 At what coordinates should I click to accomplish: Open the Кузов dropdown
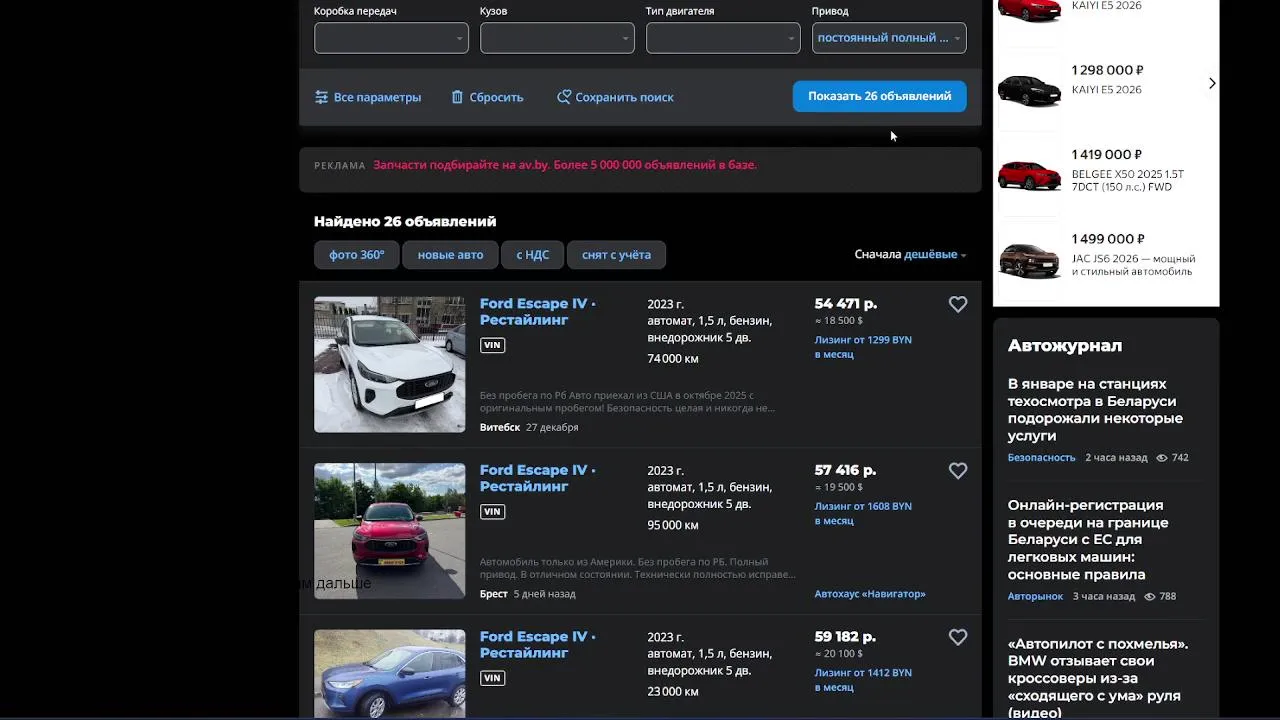(557, 38)
